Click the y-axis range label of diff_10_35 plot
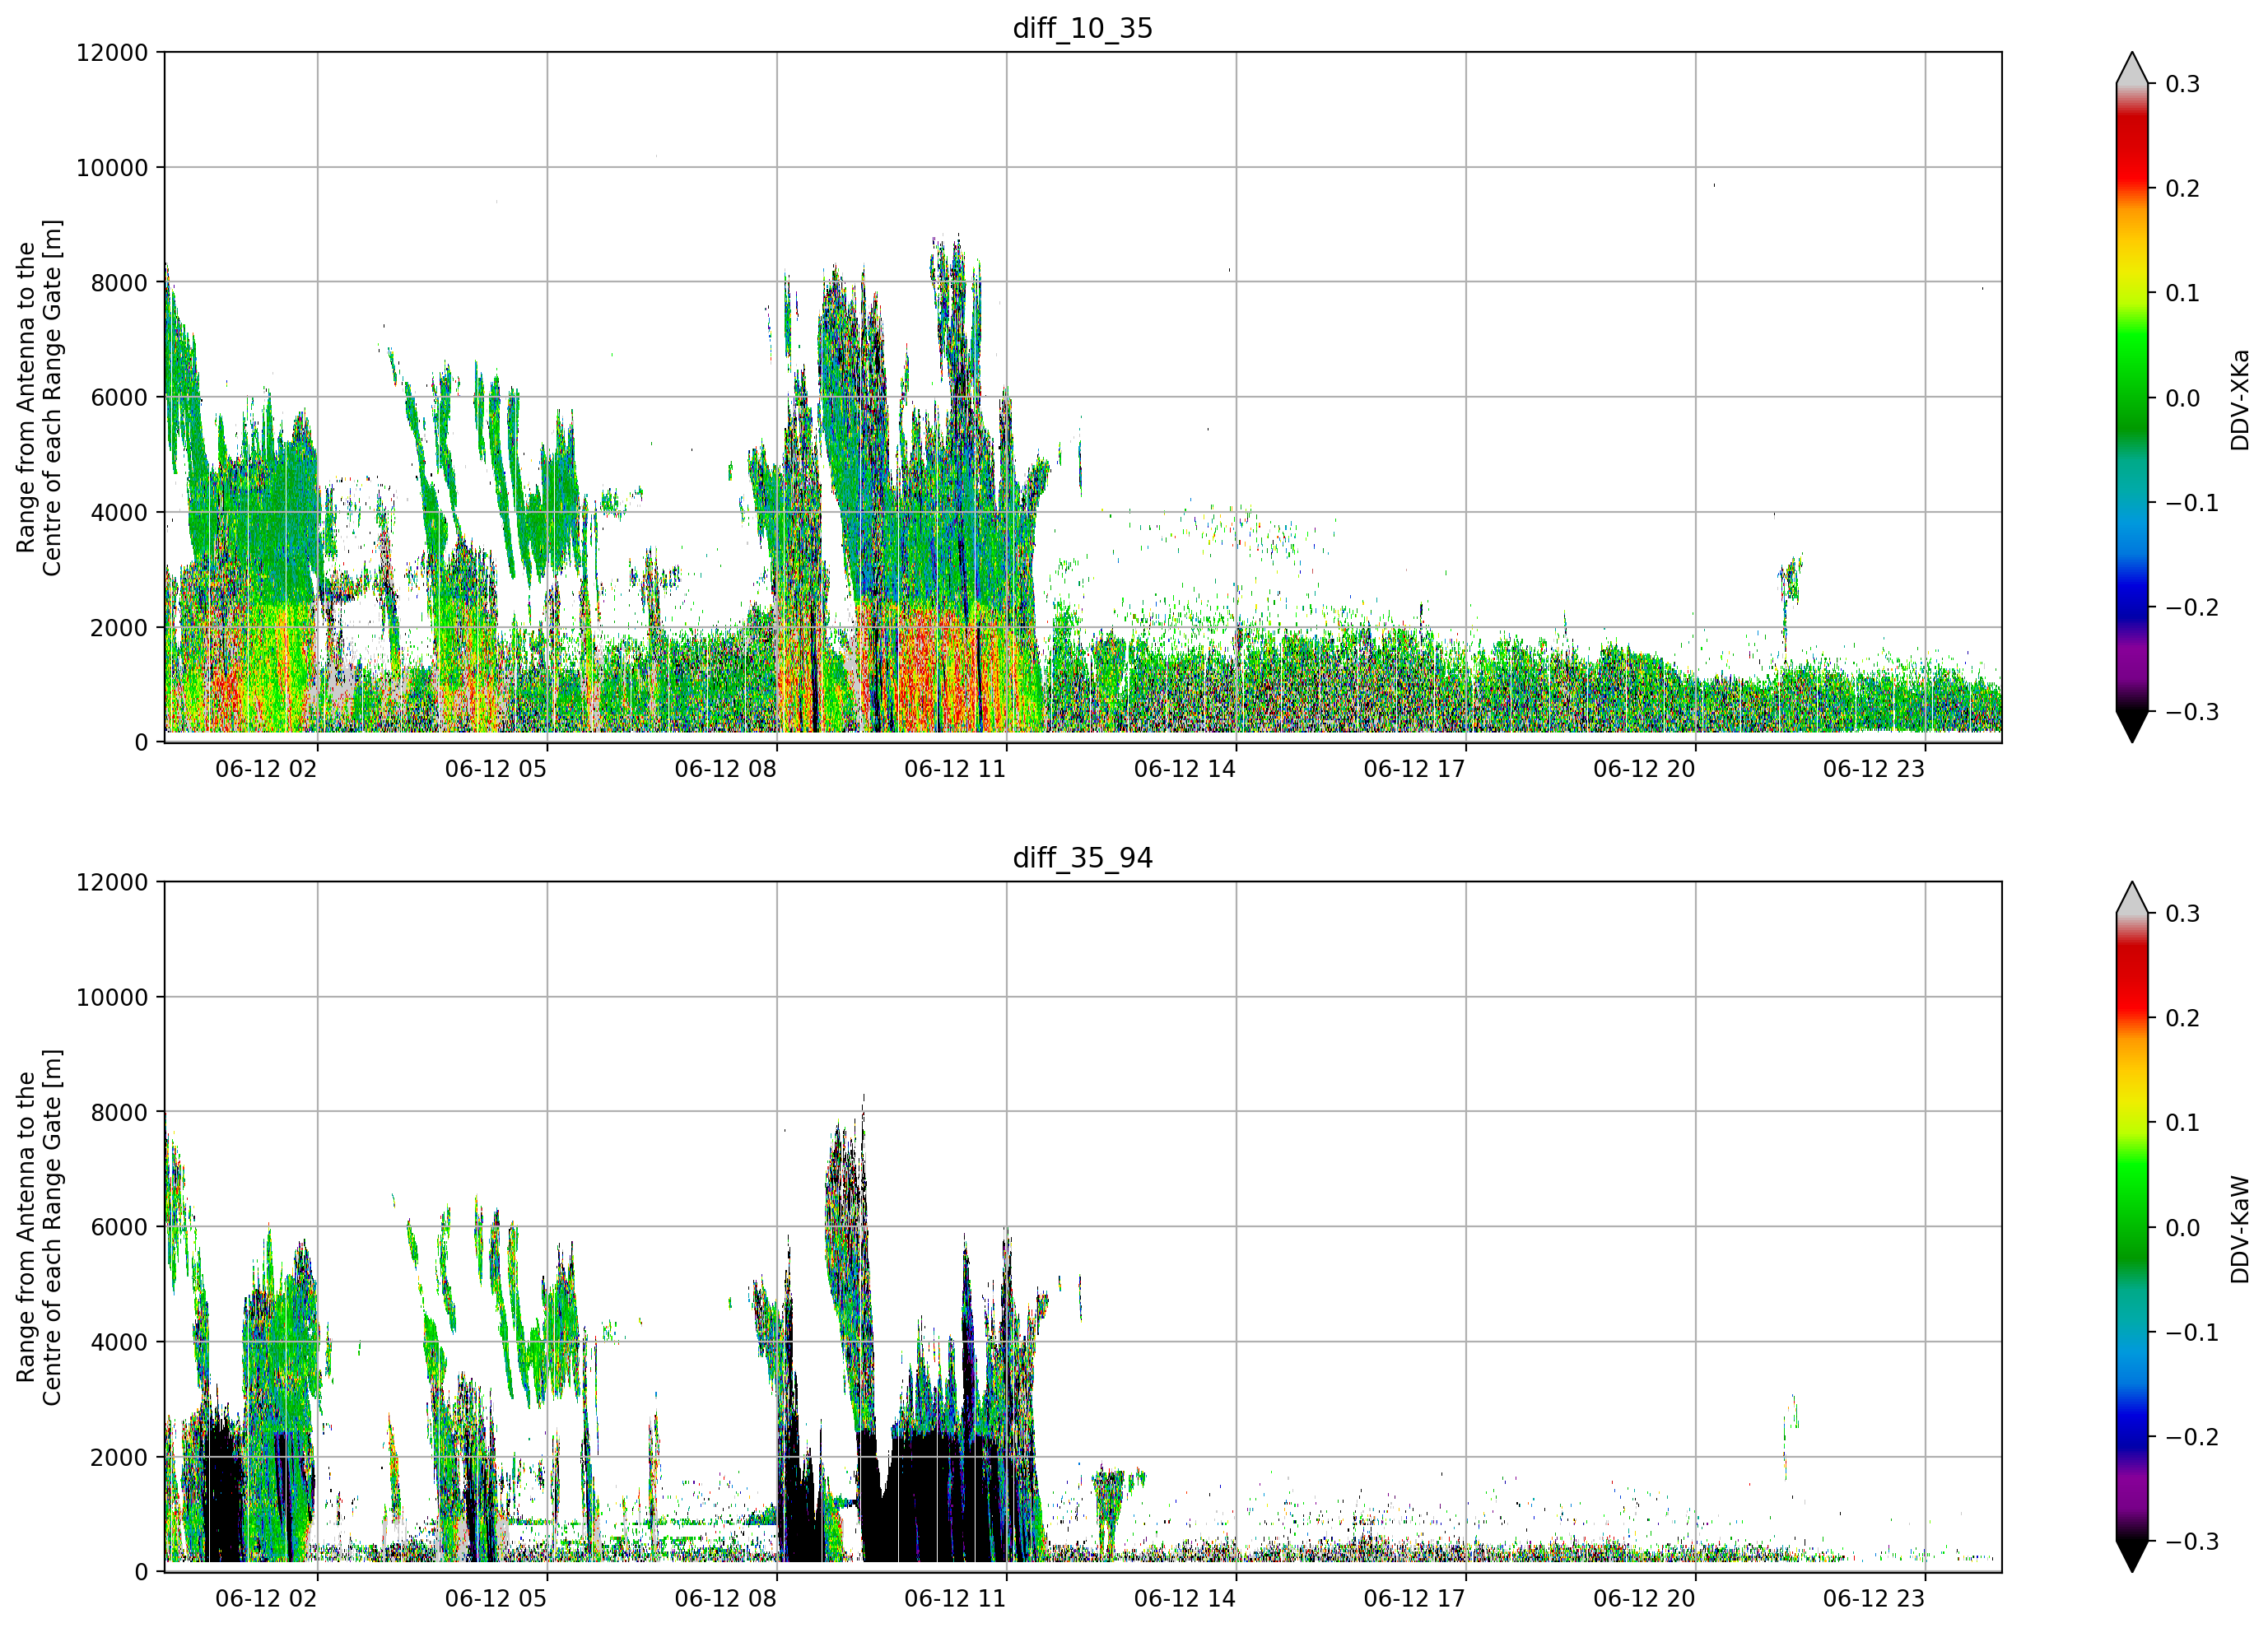The image size is (2268, 1628). 39,397
